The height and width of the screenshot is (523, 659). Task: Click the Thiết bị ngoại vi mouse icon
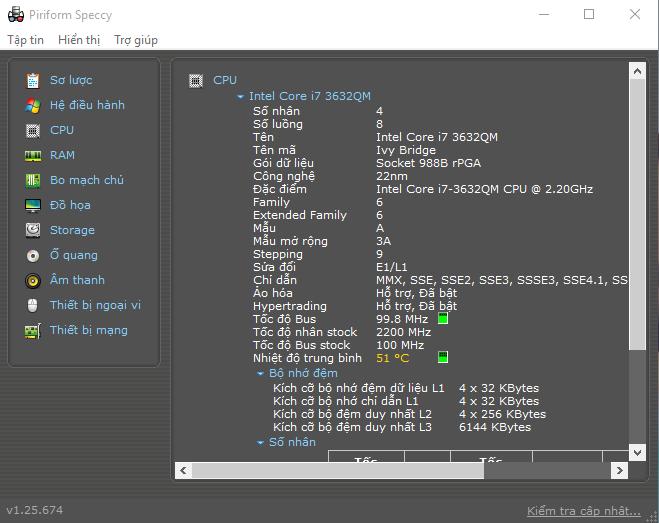tap(33, 305)
